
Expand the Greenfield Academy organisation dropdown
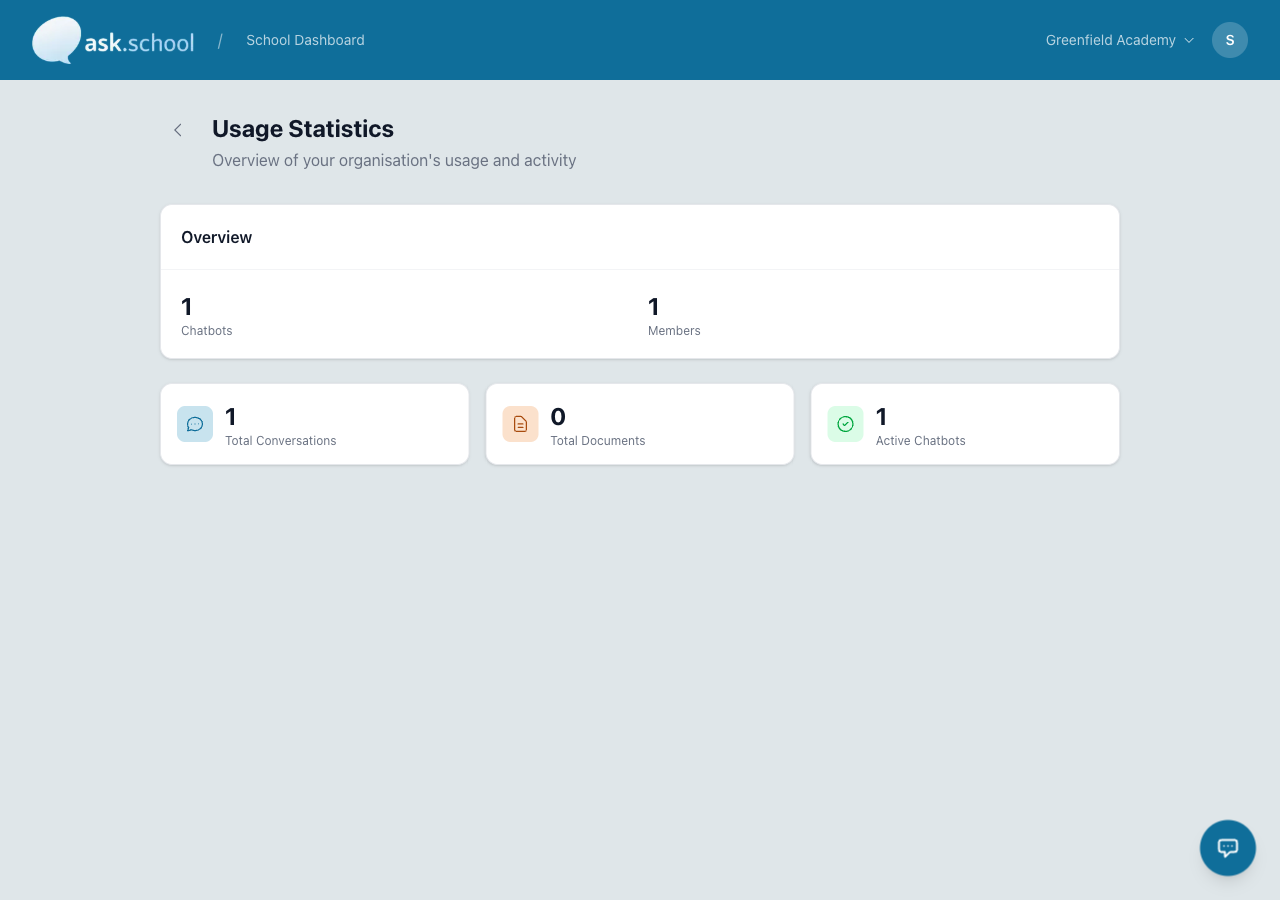coord(1120,40)
